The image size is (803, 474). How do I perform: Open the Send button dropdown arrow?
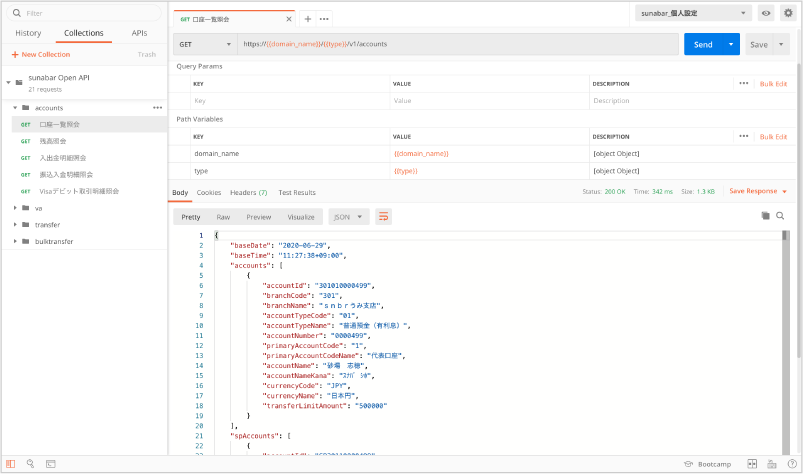[x=731, y=45]
